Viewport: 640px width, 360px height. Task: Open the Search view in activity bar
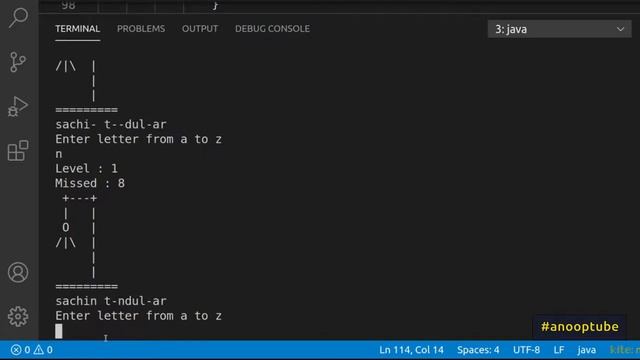tap(18, 18)
